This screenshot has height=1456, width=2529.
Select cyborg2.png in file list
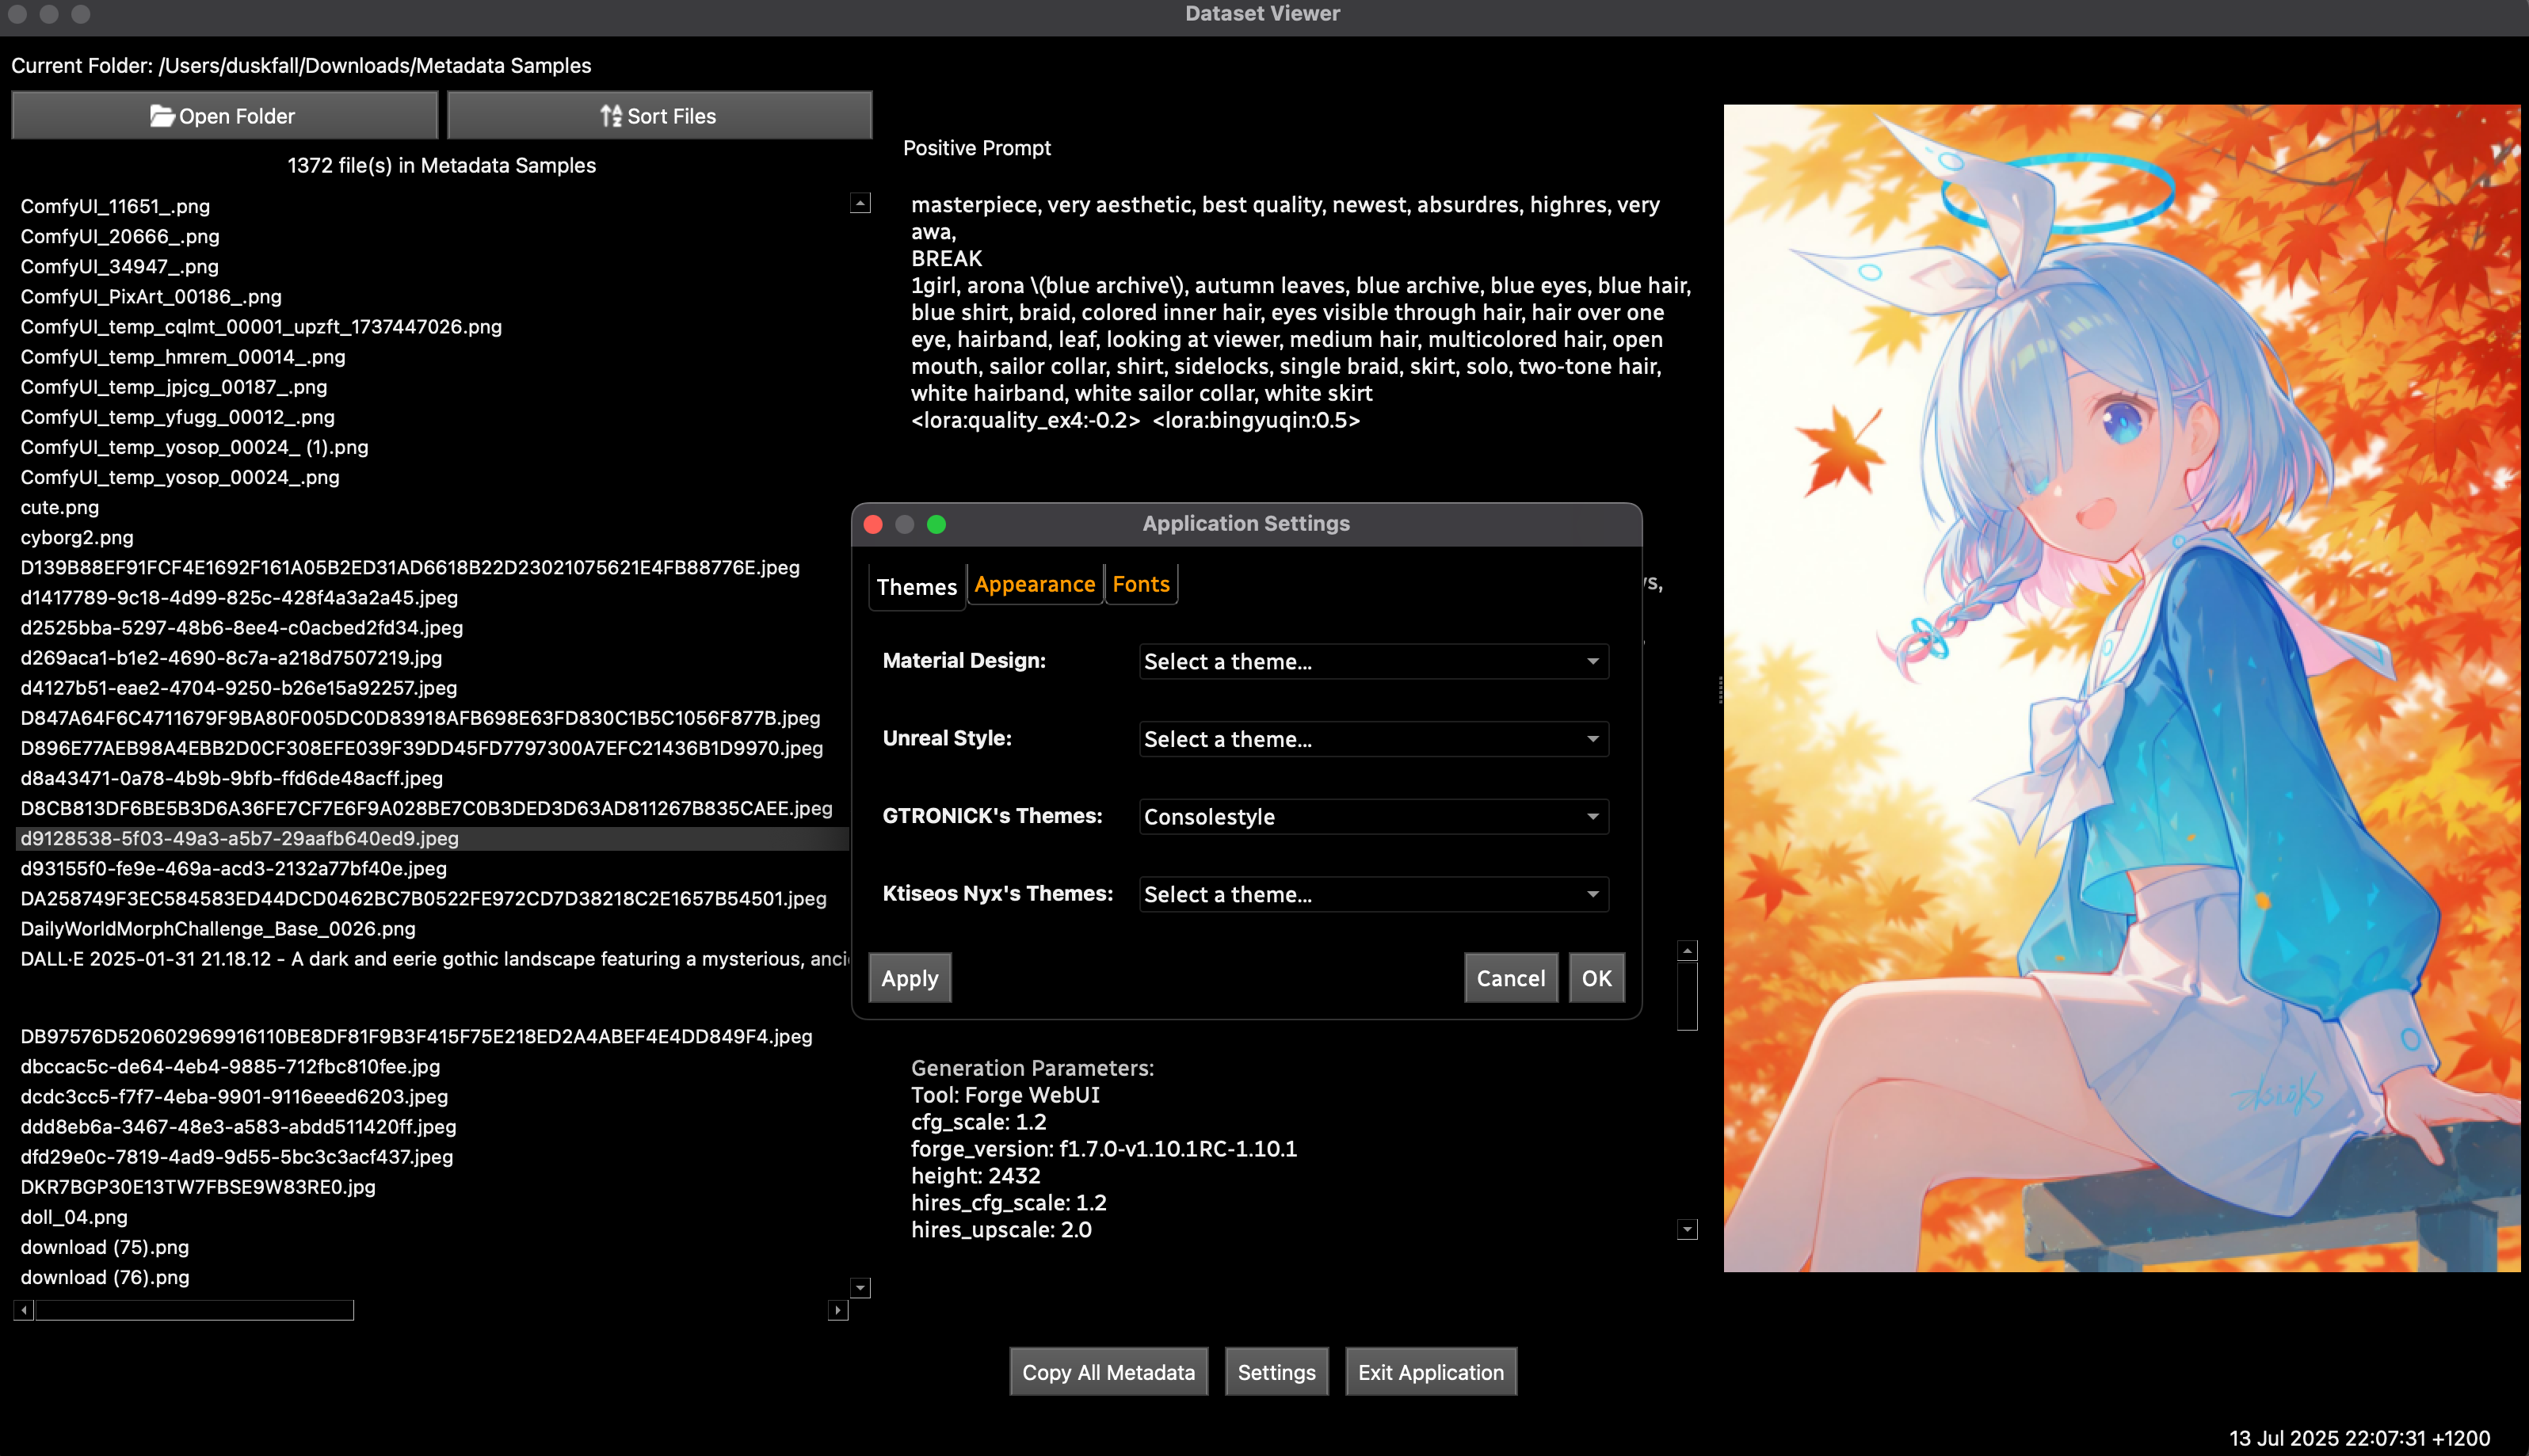pyautogui.click(x=77, y=537)
